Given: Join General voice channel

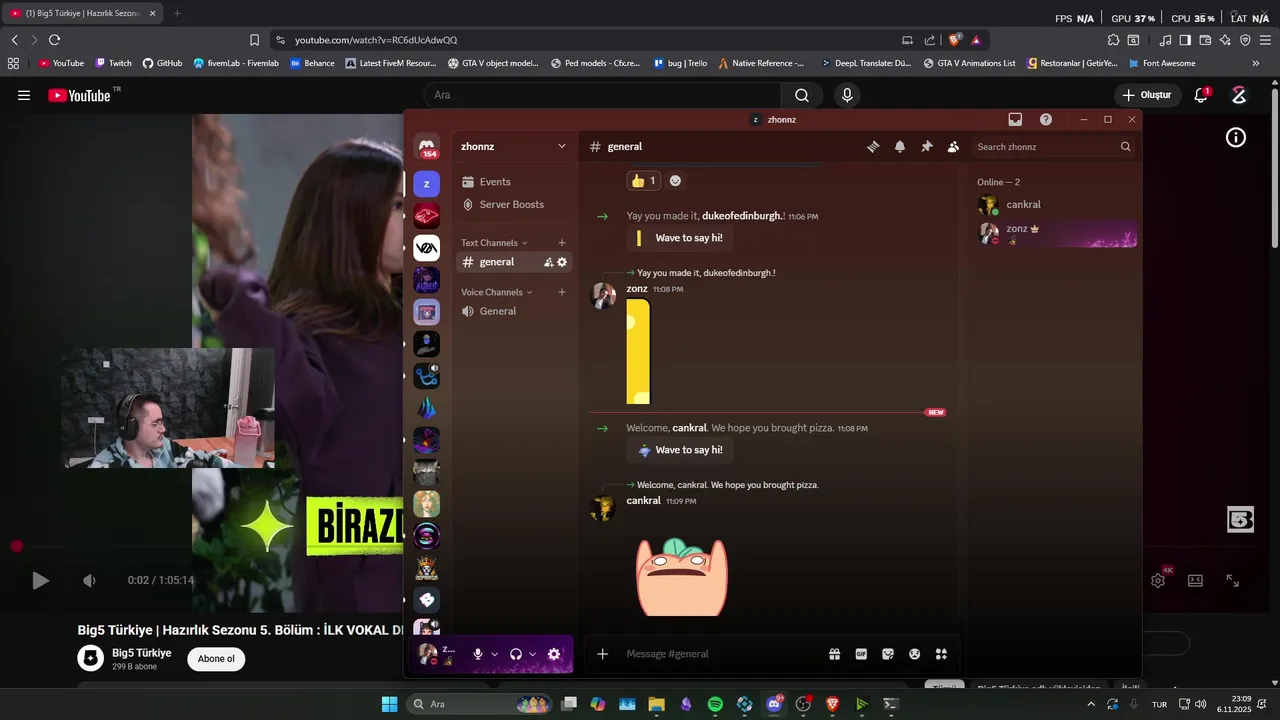Looking at the screenshot, I should (515, 311).
